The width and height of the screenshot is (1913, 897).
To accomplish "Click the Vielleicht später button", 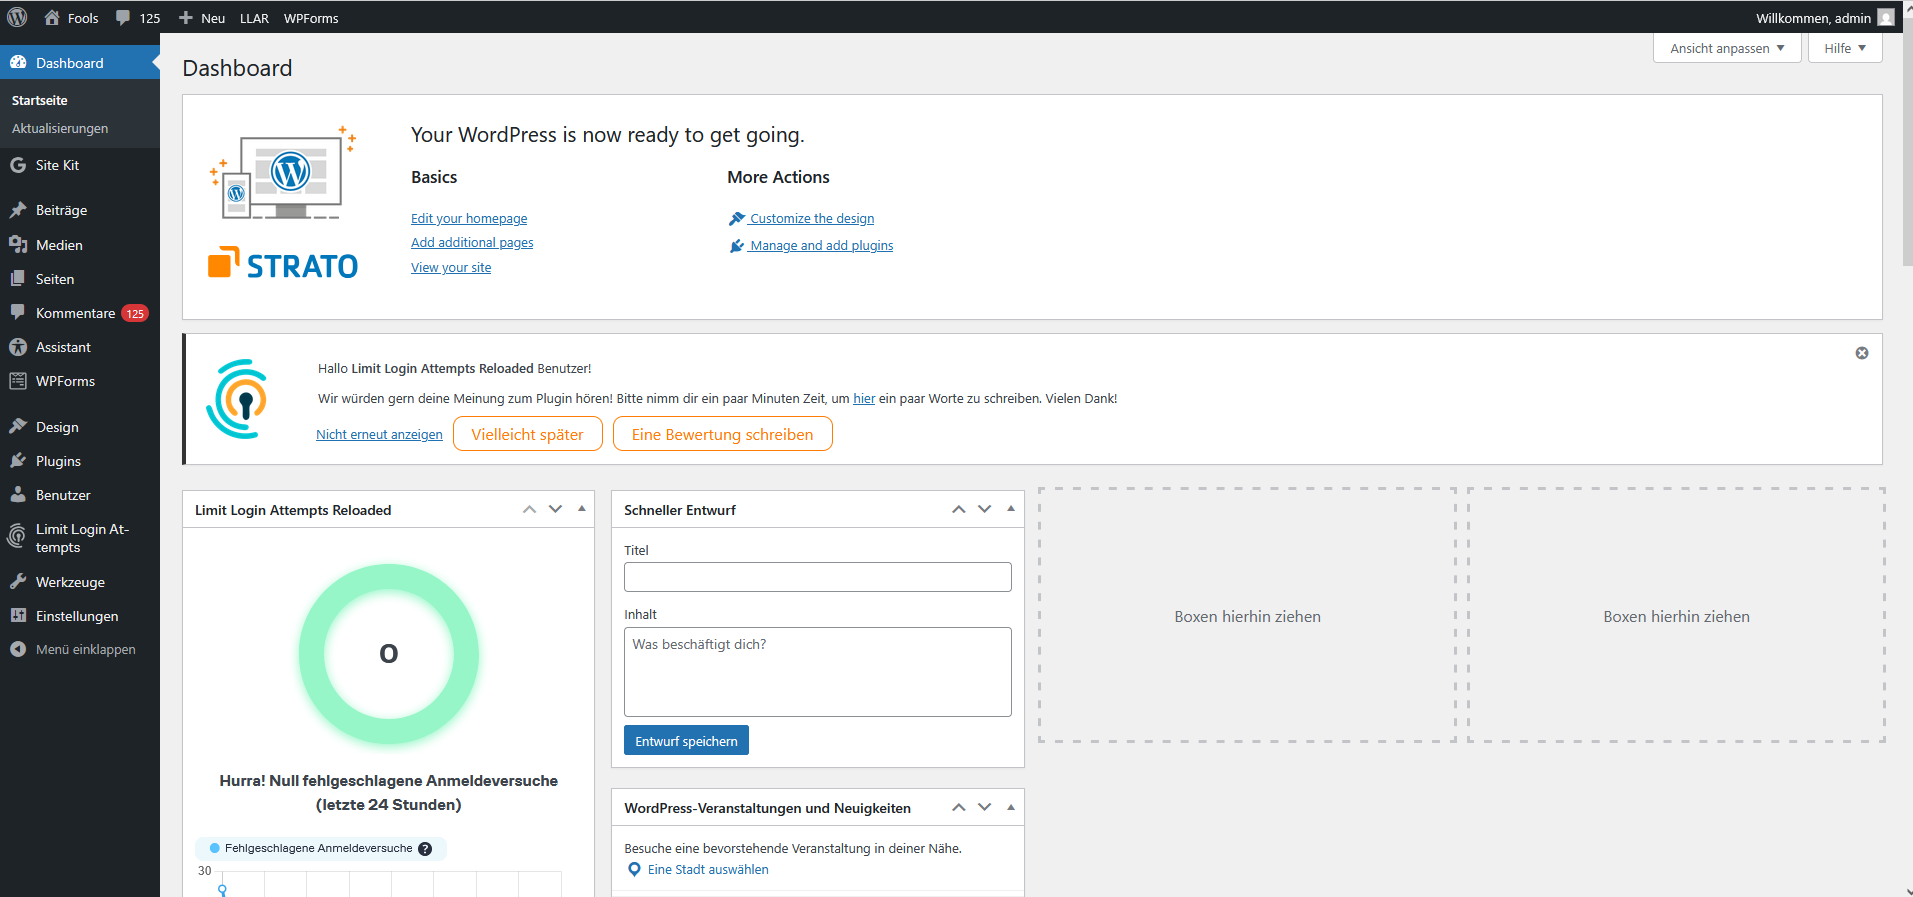I will (x=528, y=434).
